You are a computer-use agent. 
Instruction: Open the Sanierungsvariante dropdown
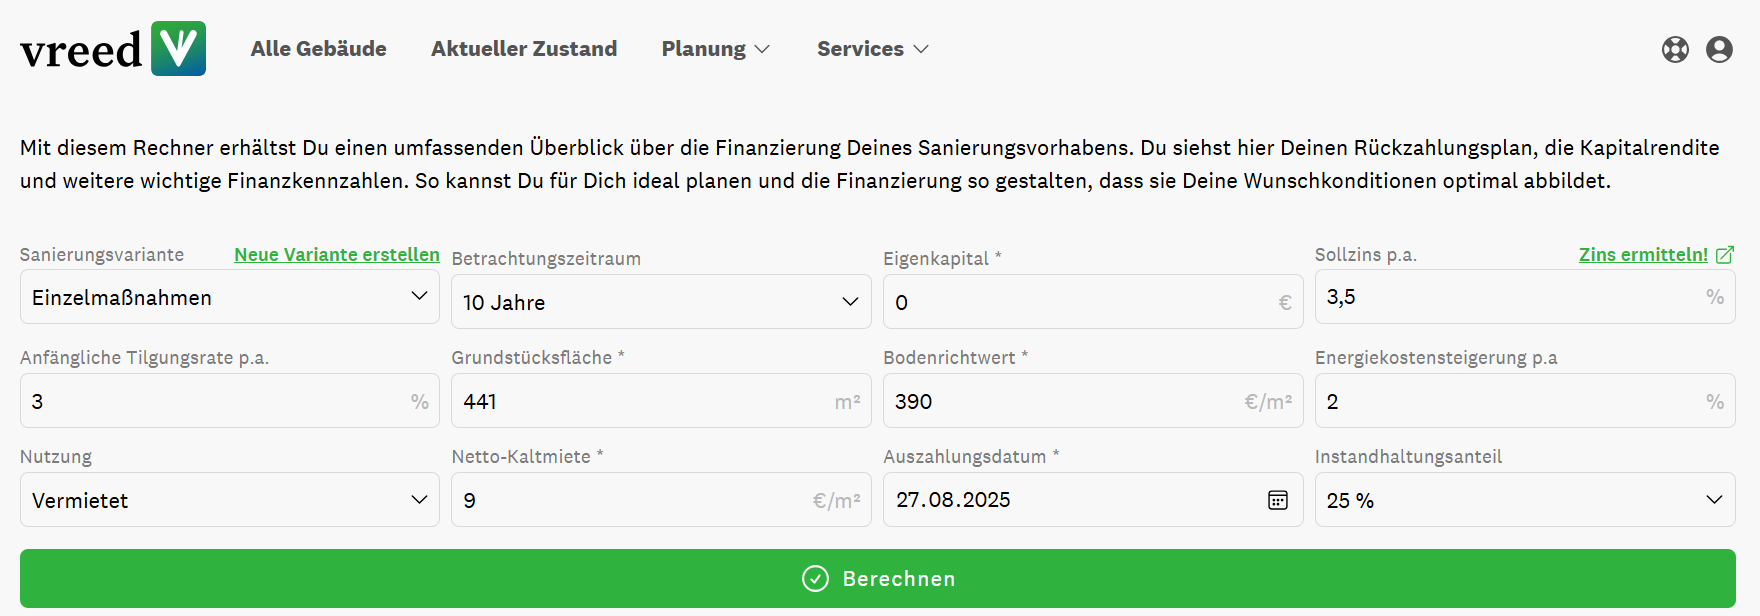[x=229, y=298]
